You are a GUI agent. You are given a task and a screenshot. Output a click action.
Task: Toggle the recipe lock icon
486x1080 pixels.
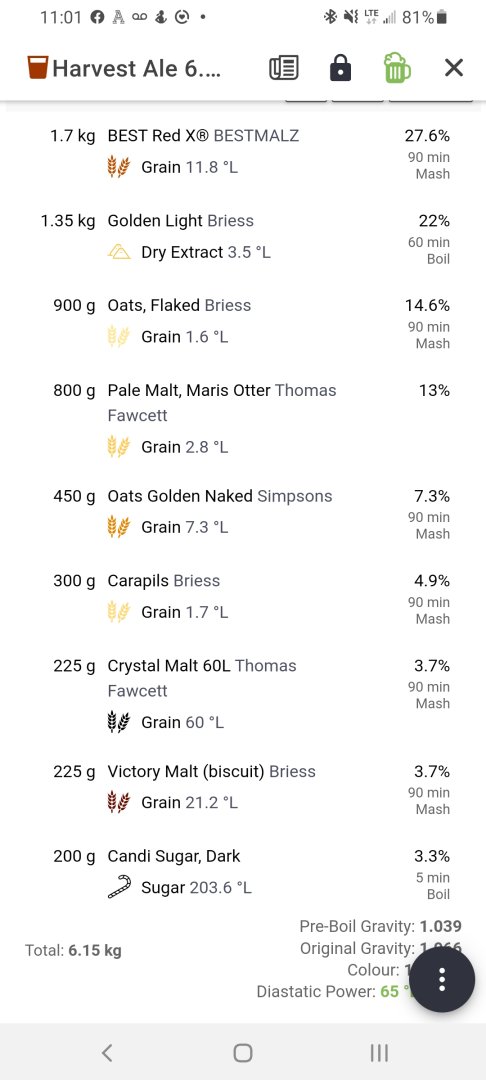[x=340, y=68]
